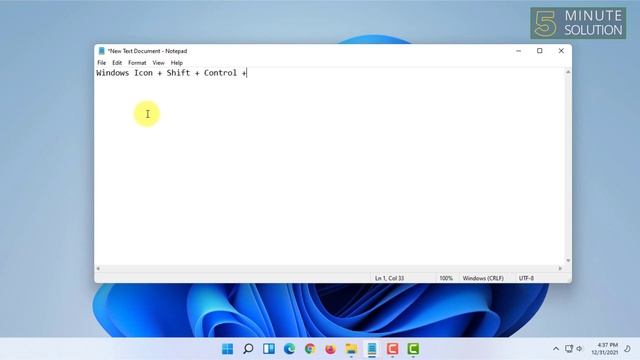Open the Edit menu

(117, 63)
